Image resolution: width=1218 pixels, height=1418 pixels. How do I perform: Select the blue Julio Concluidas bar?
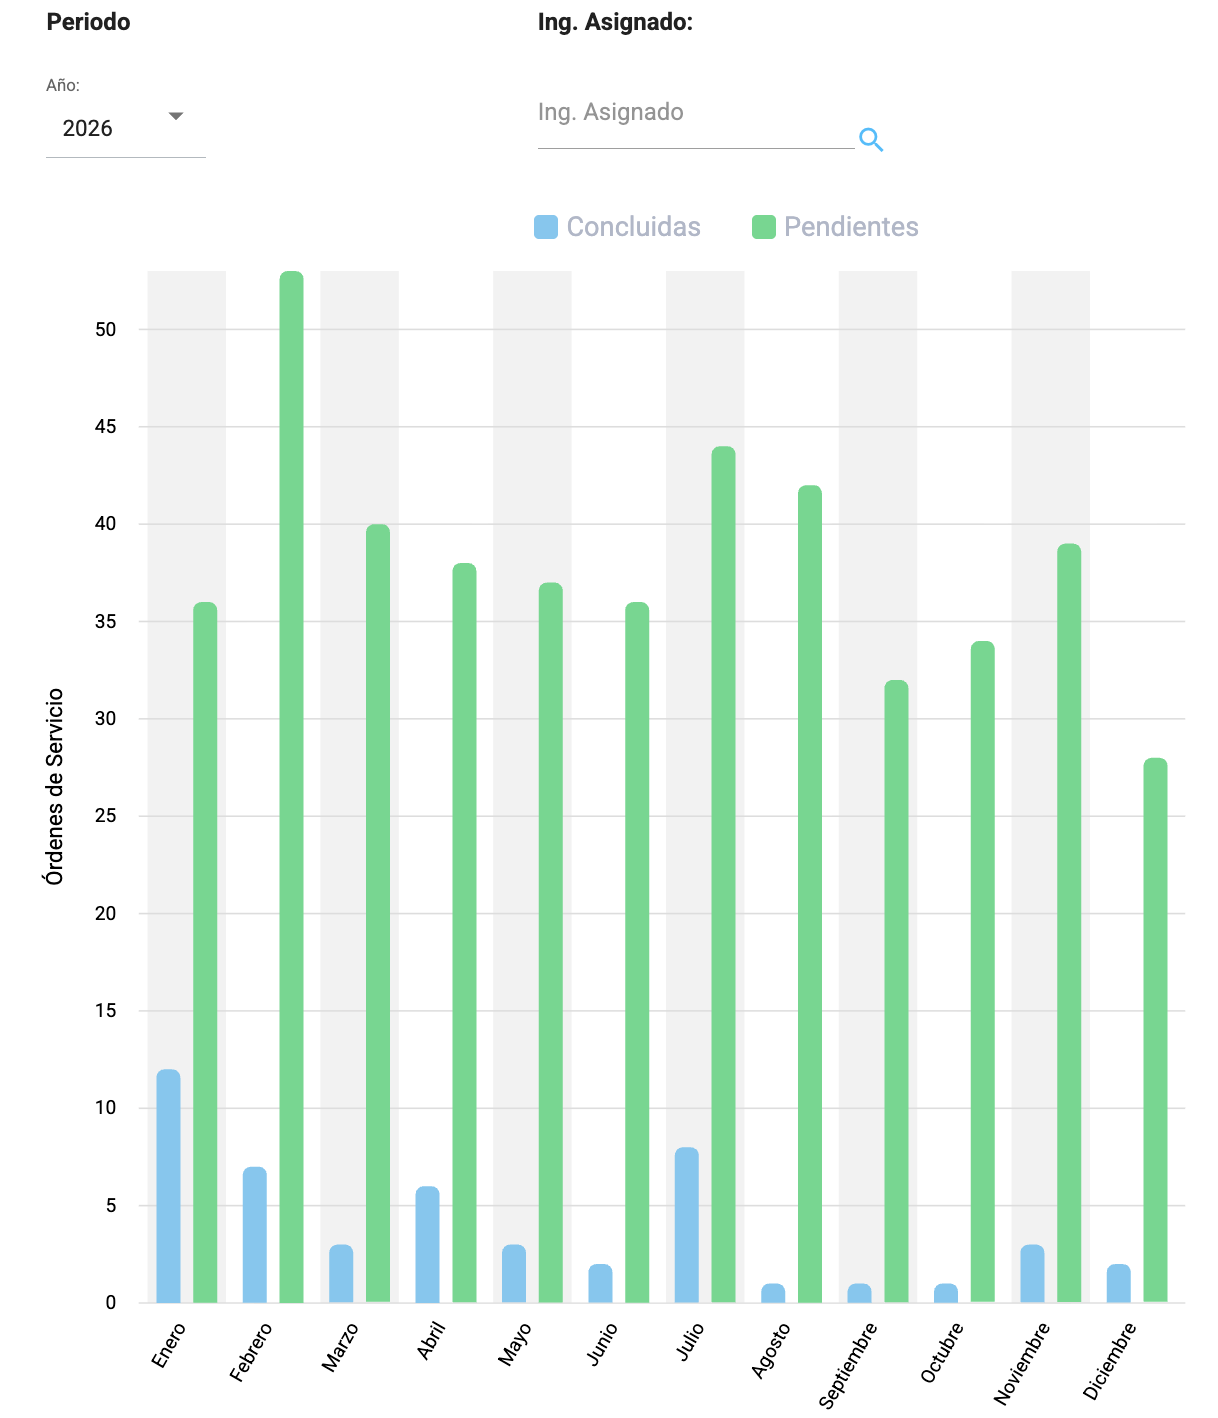687,1225
